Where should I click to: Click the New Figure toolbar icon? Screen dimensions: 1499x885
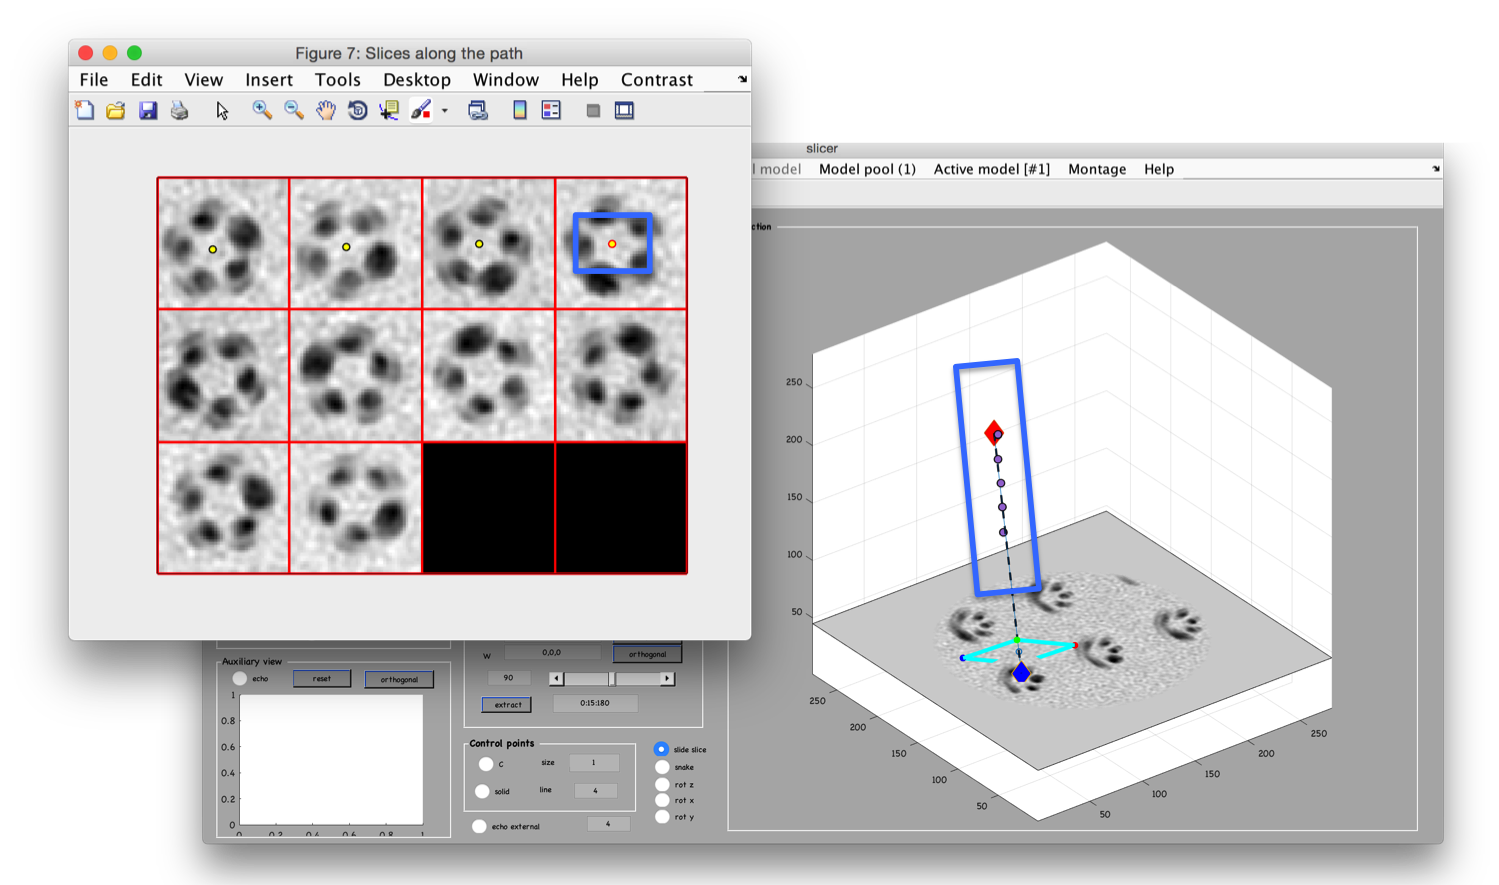coord(85,110)
